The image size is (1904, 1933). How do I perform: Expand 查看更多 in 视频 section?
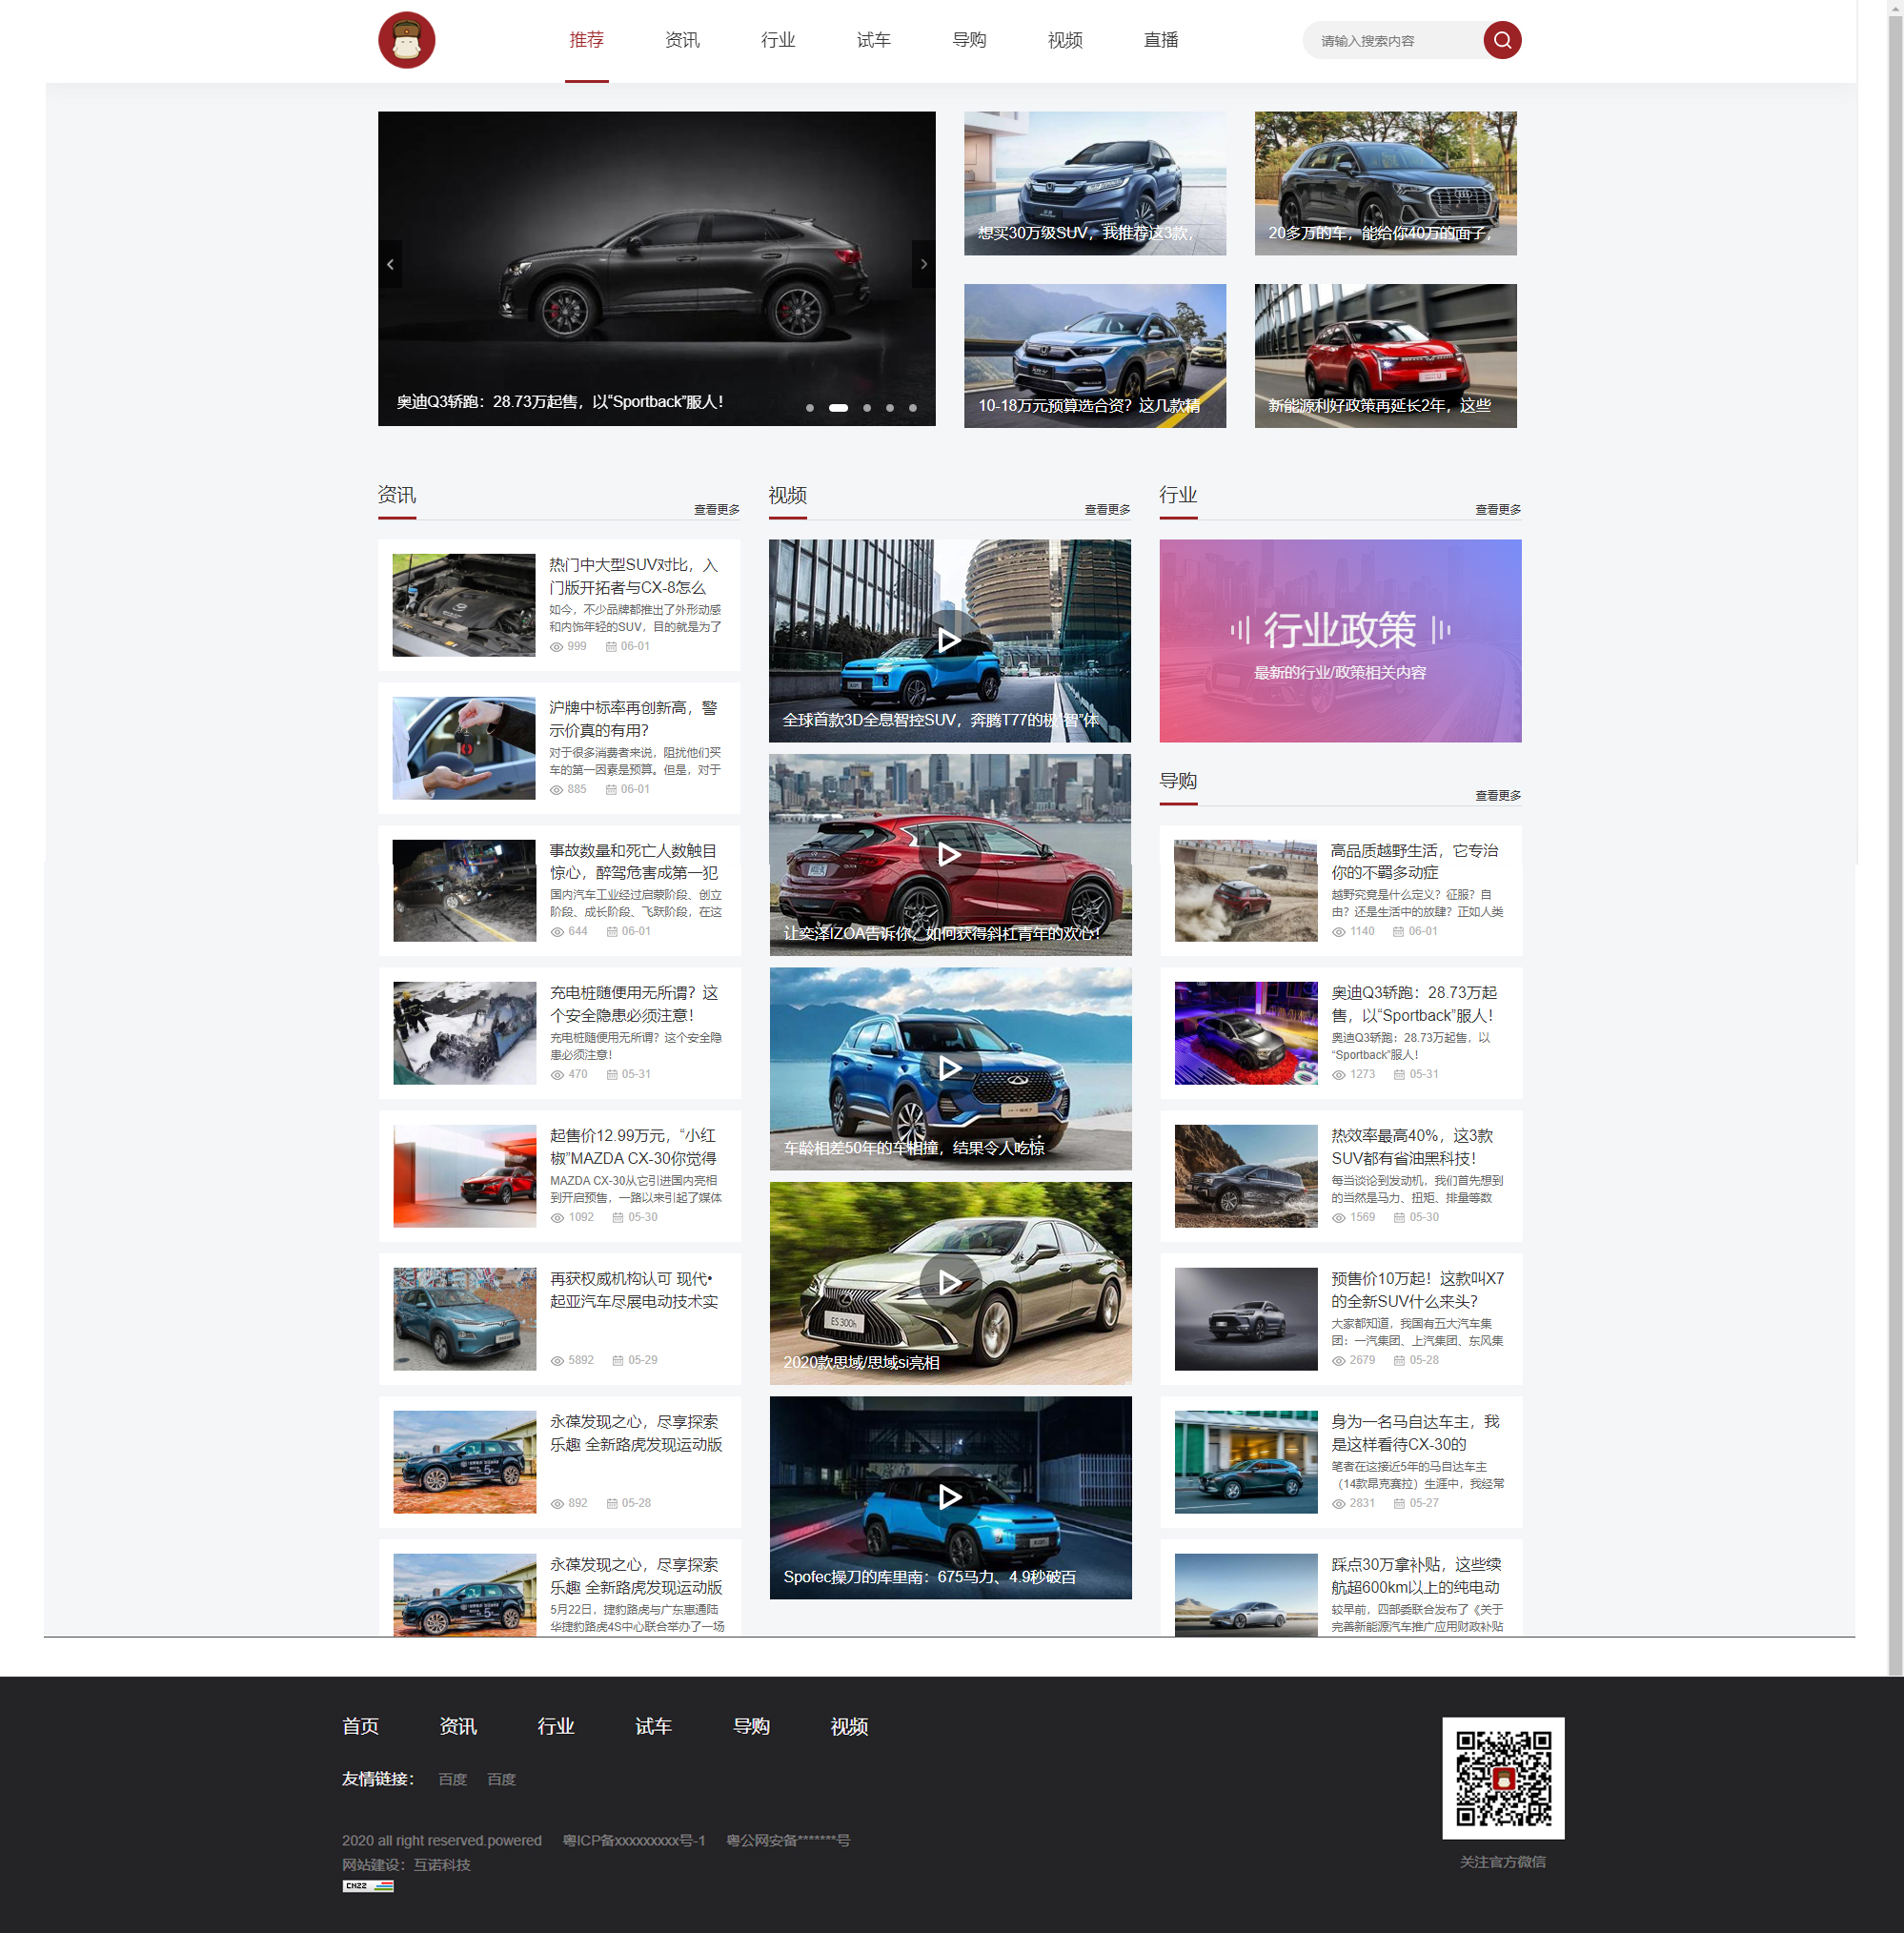pos(1107,510)
